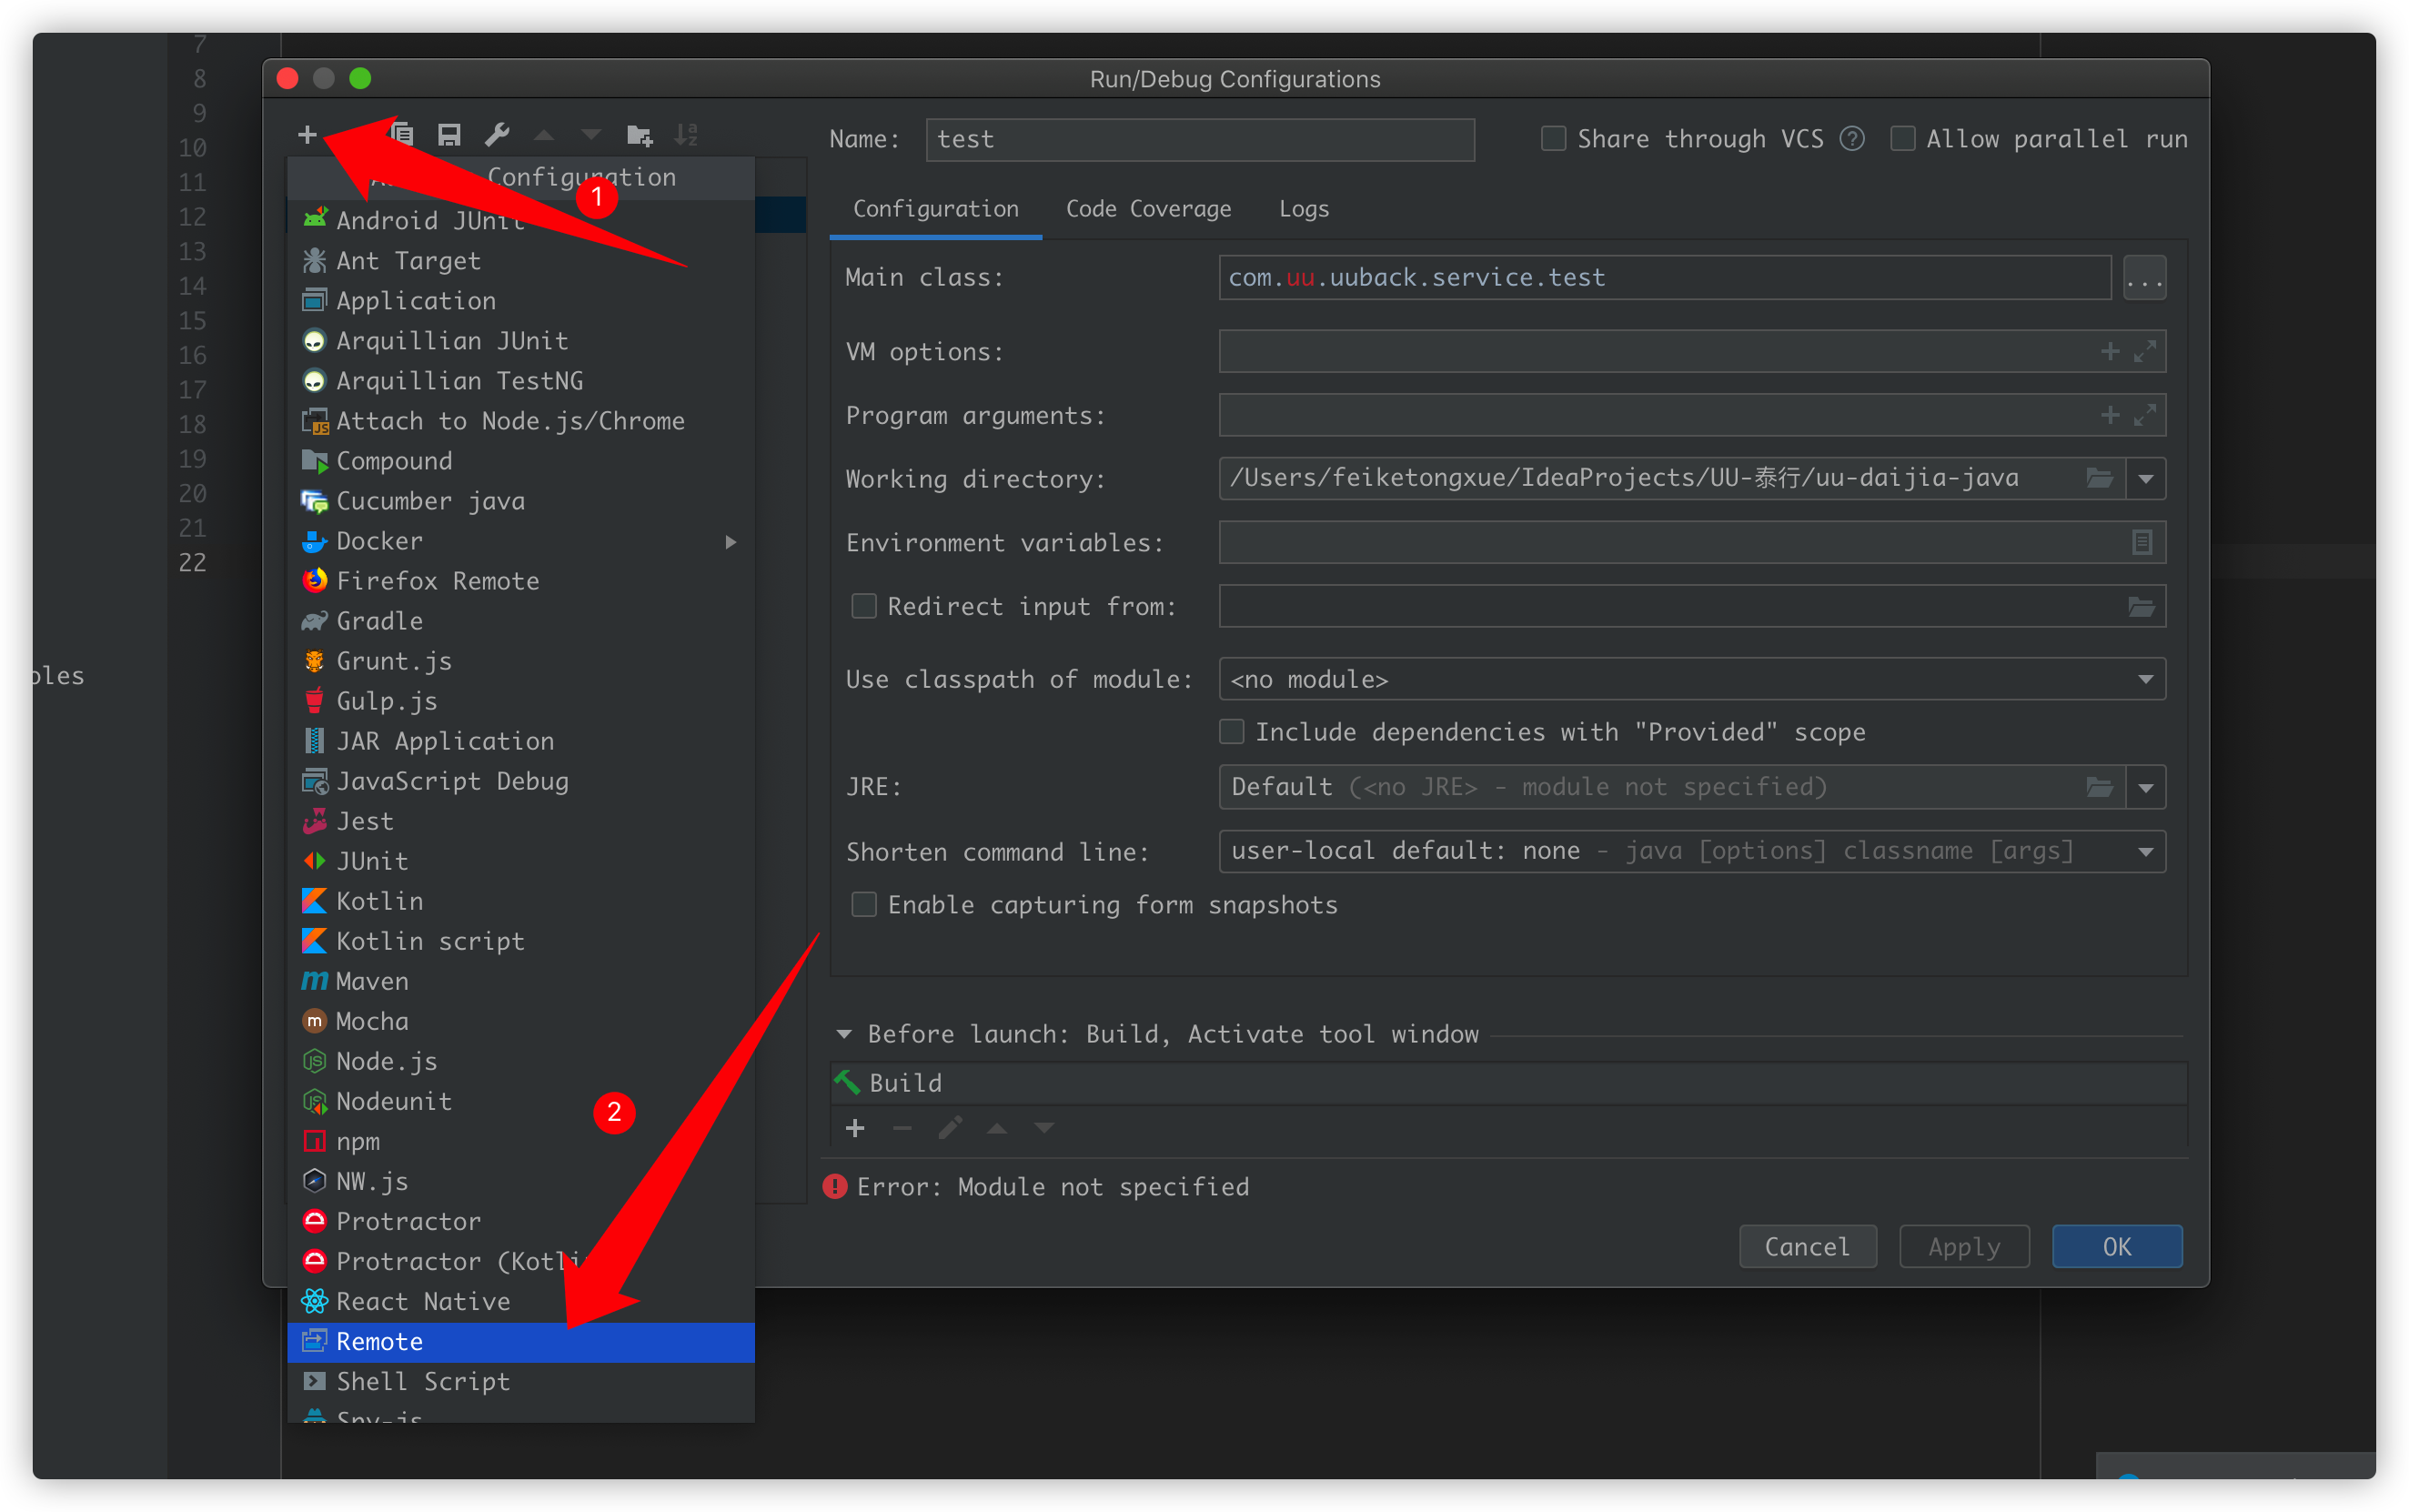Add a Before launch task with the plus icon
The height and width of the screenshot is (1512, 2409).
(x=855, y=1128)
